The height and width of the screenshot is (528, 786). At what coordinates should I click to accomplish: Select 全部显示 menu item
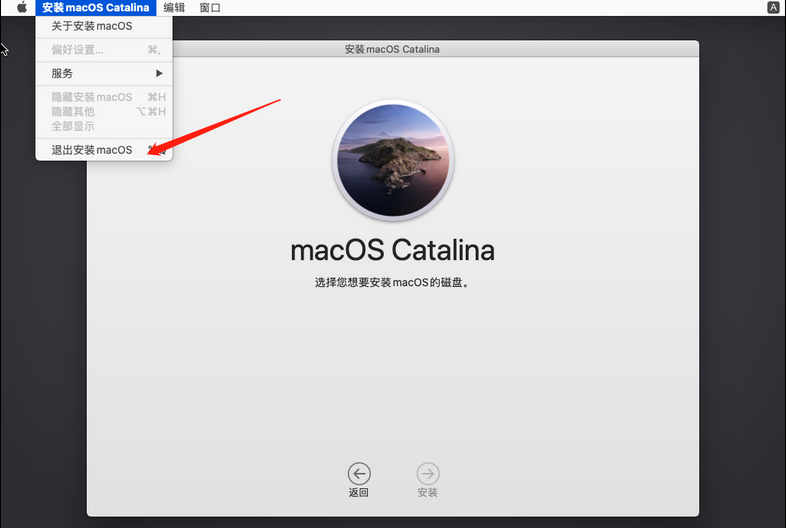click(x=104, y=126)
